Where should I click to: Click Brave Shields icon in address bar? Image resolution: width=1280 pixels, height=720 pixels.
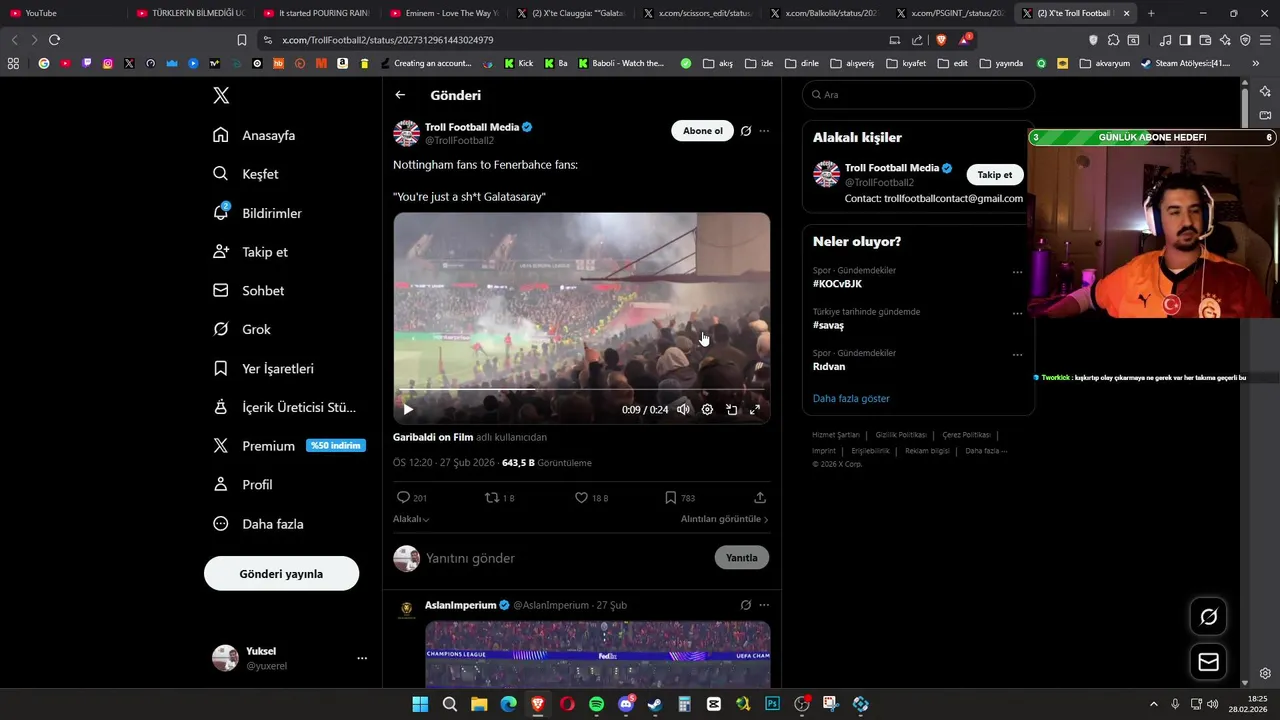[941, 40]
